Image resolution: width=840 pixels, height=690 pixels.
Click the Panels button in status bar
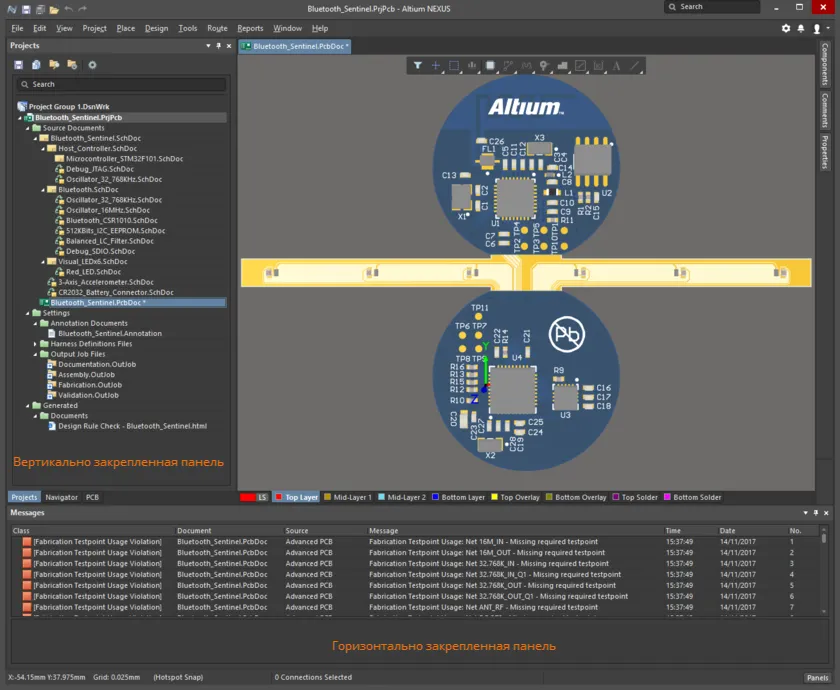click(817, 677)
